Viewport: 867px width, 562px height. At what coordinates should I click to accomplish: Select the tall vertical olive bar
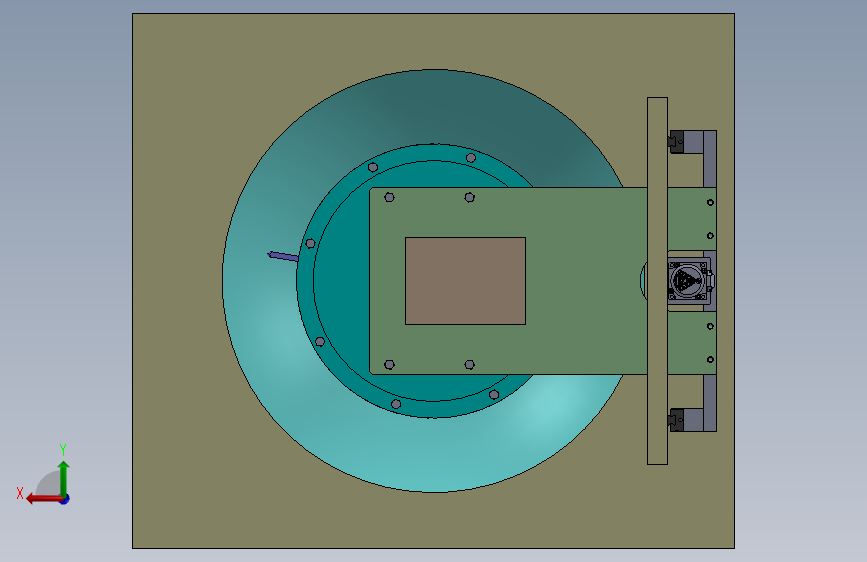657,281
